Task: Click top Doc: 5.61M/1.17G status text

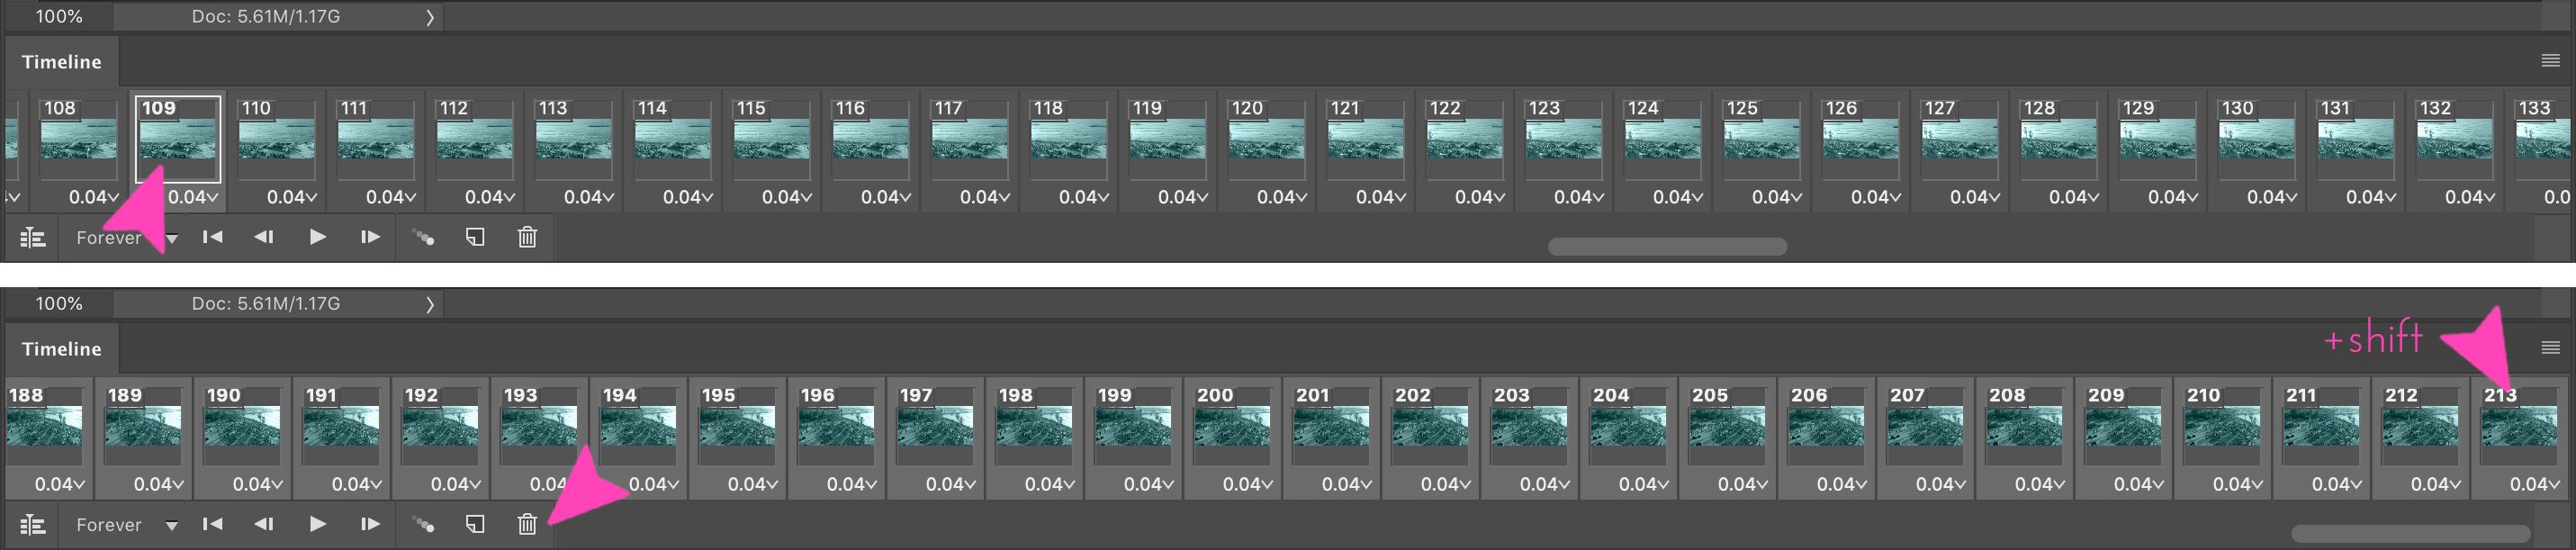Action: 266,17
